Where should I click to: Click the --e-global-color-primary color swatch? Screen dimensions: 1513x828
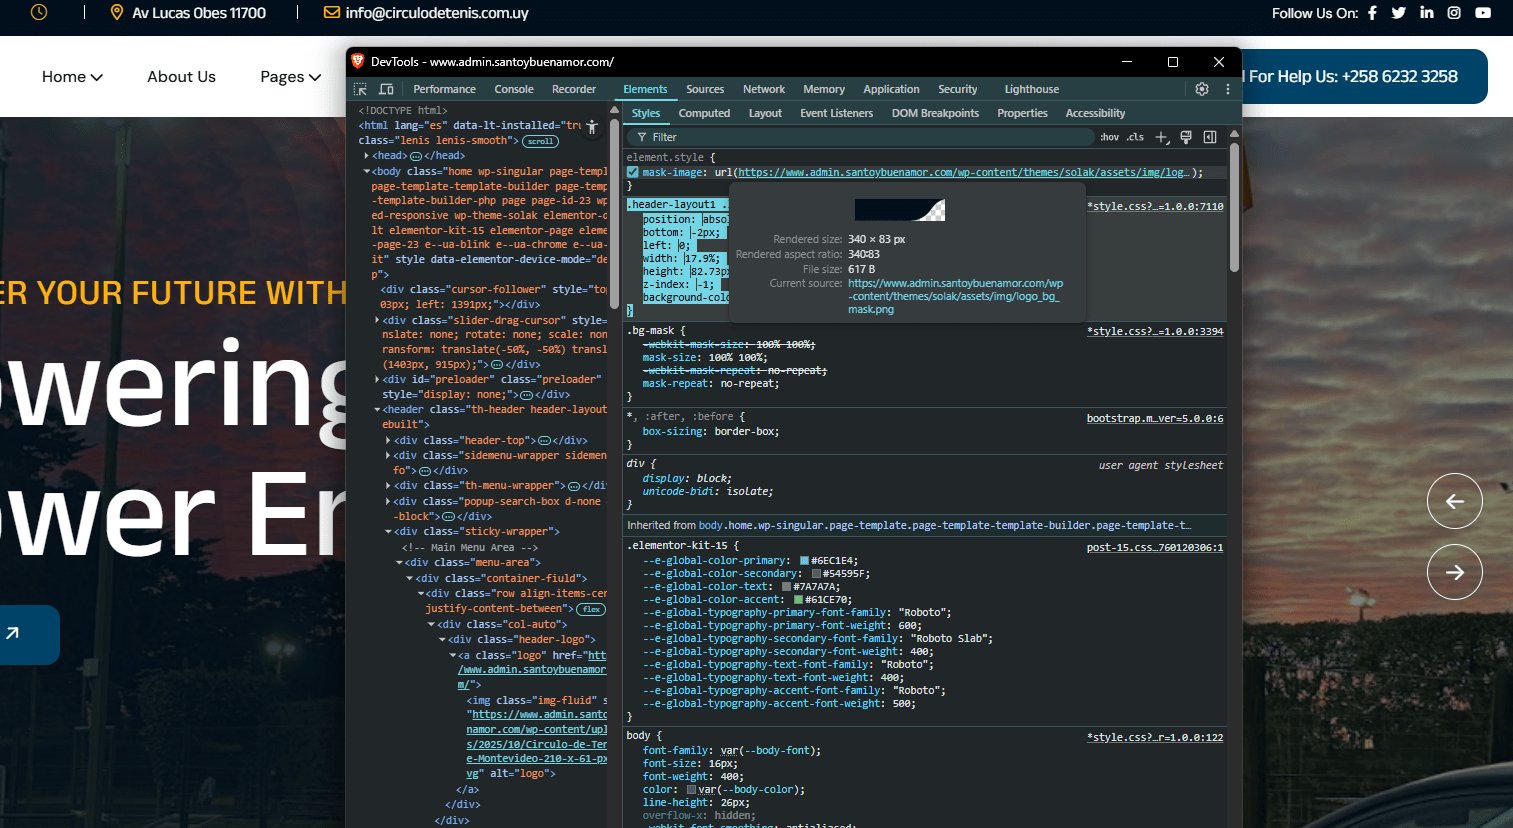[x=804, y=561]
